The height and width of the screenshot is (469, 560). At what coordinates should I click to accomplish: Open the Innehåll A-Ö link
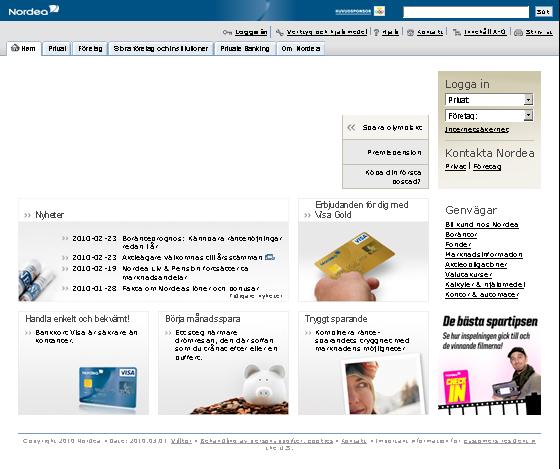tap(485, 32)
